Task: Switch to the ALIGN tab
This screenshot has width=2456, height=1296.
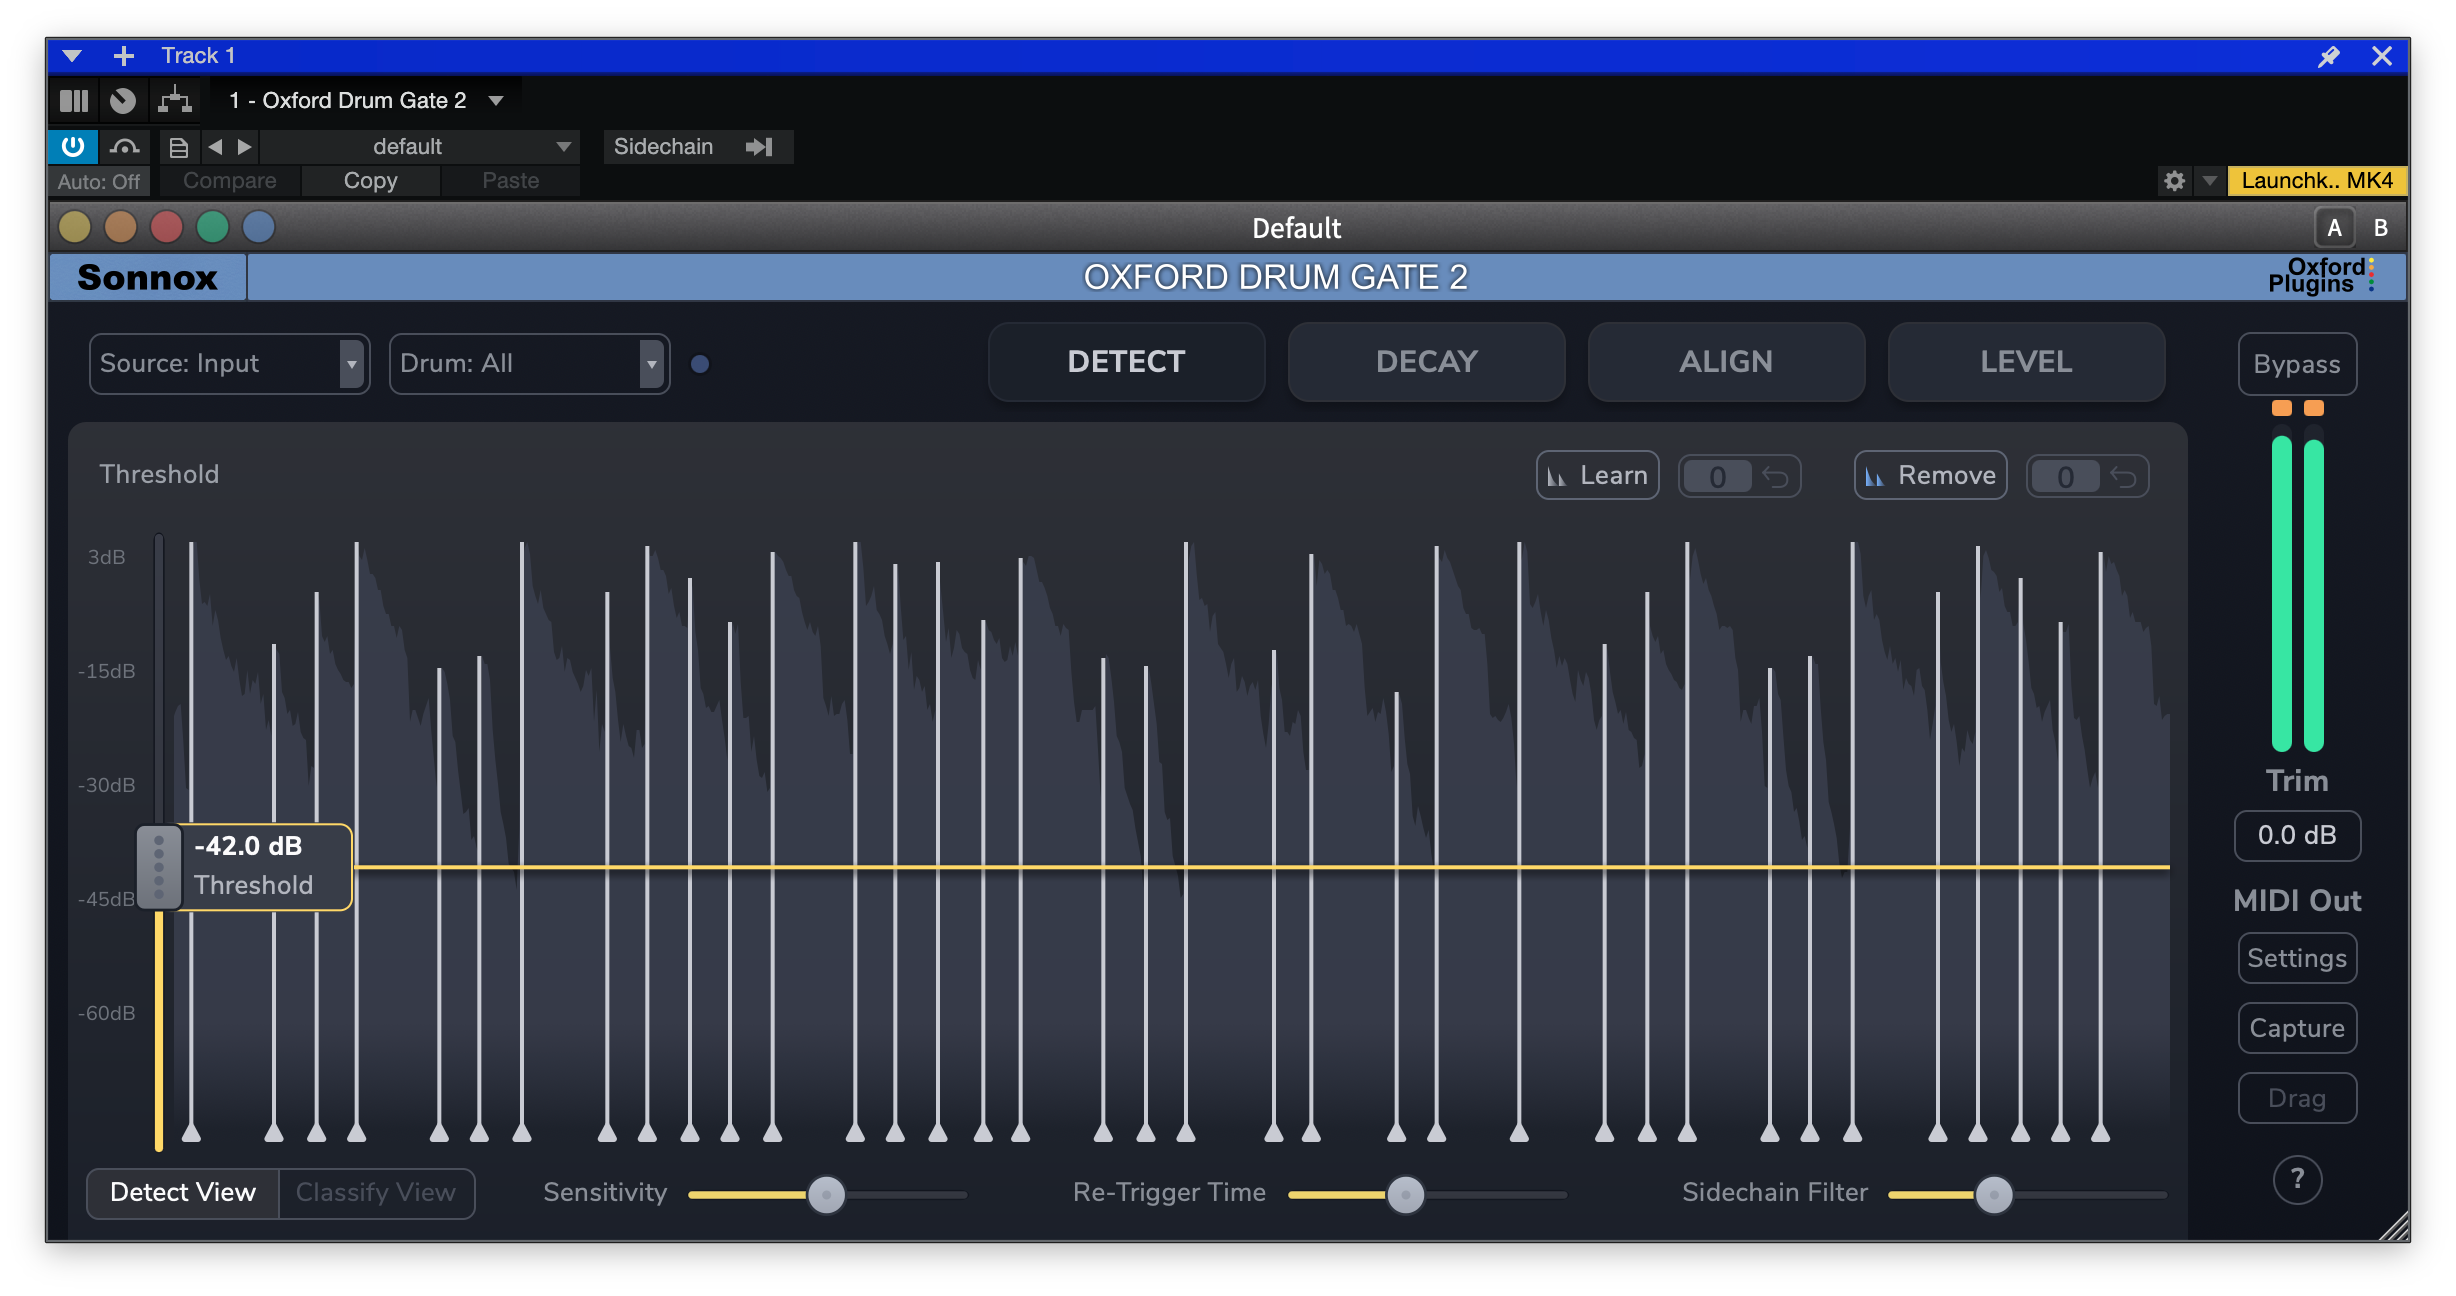Action: (1727, 362)
